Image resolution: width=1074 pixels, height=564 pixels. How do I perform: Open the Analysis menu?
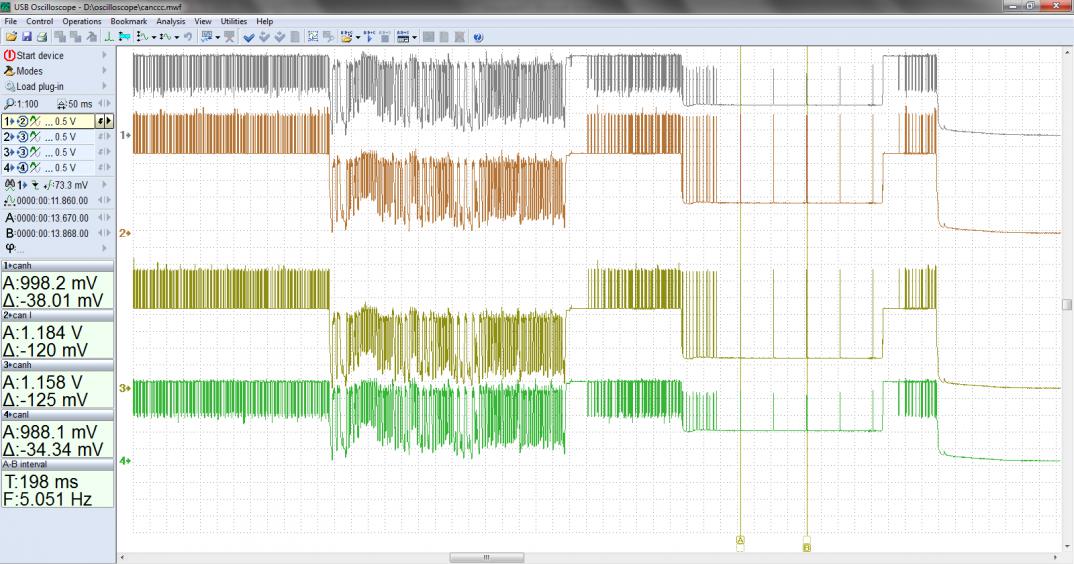[x=170, y=21]
